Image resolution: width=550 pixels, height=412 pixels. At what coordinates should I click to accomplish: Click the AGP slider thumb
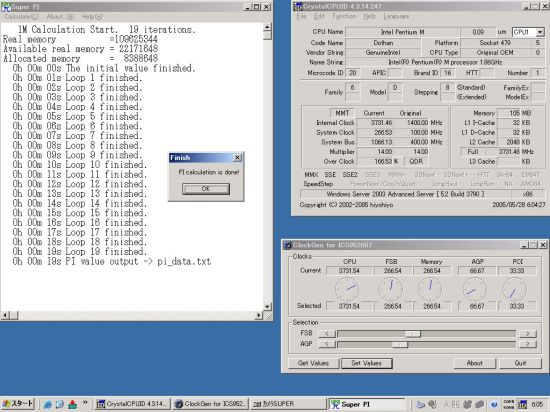pyautogui.click(x=400, y=344)
